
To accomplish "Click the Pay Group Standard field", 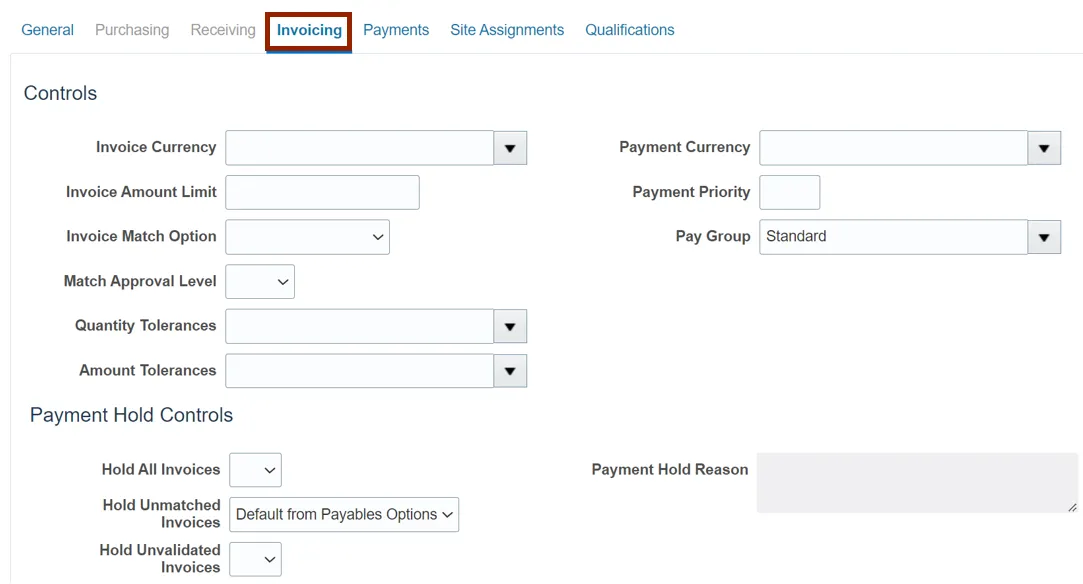I will (x=893, y=237).
